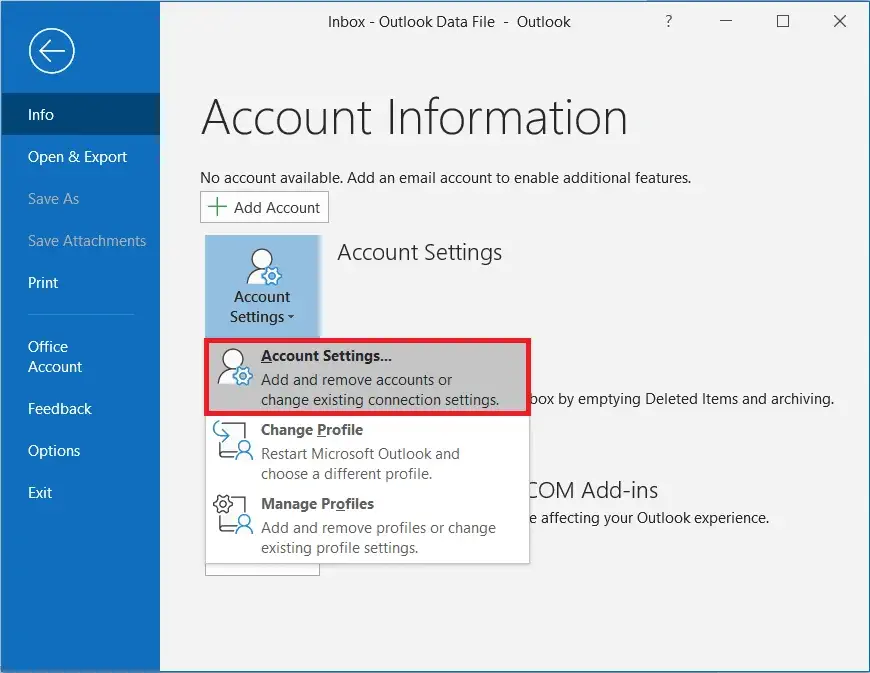Click the green plus icon on Add Account

[x=217, y=207]
